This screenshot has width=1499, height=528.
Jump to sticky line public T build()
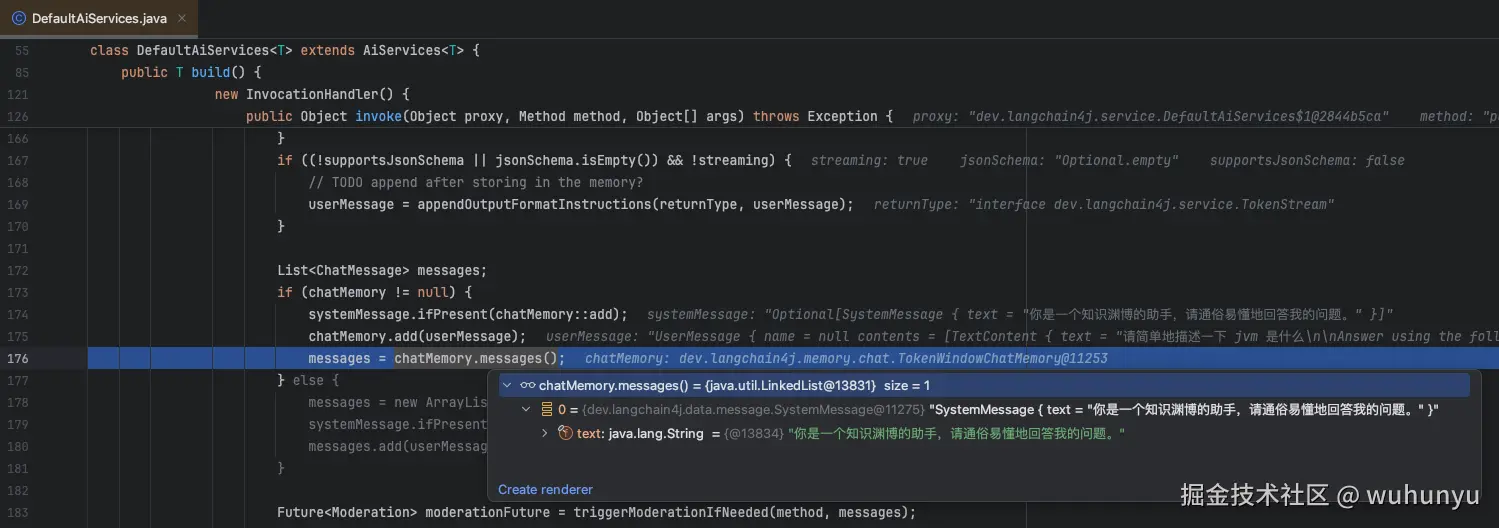[x=190, y=72]
